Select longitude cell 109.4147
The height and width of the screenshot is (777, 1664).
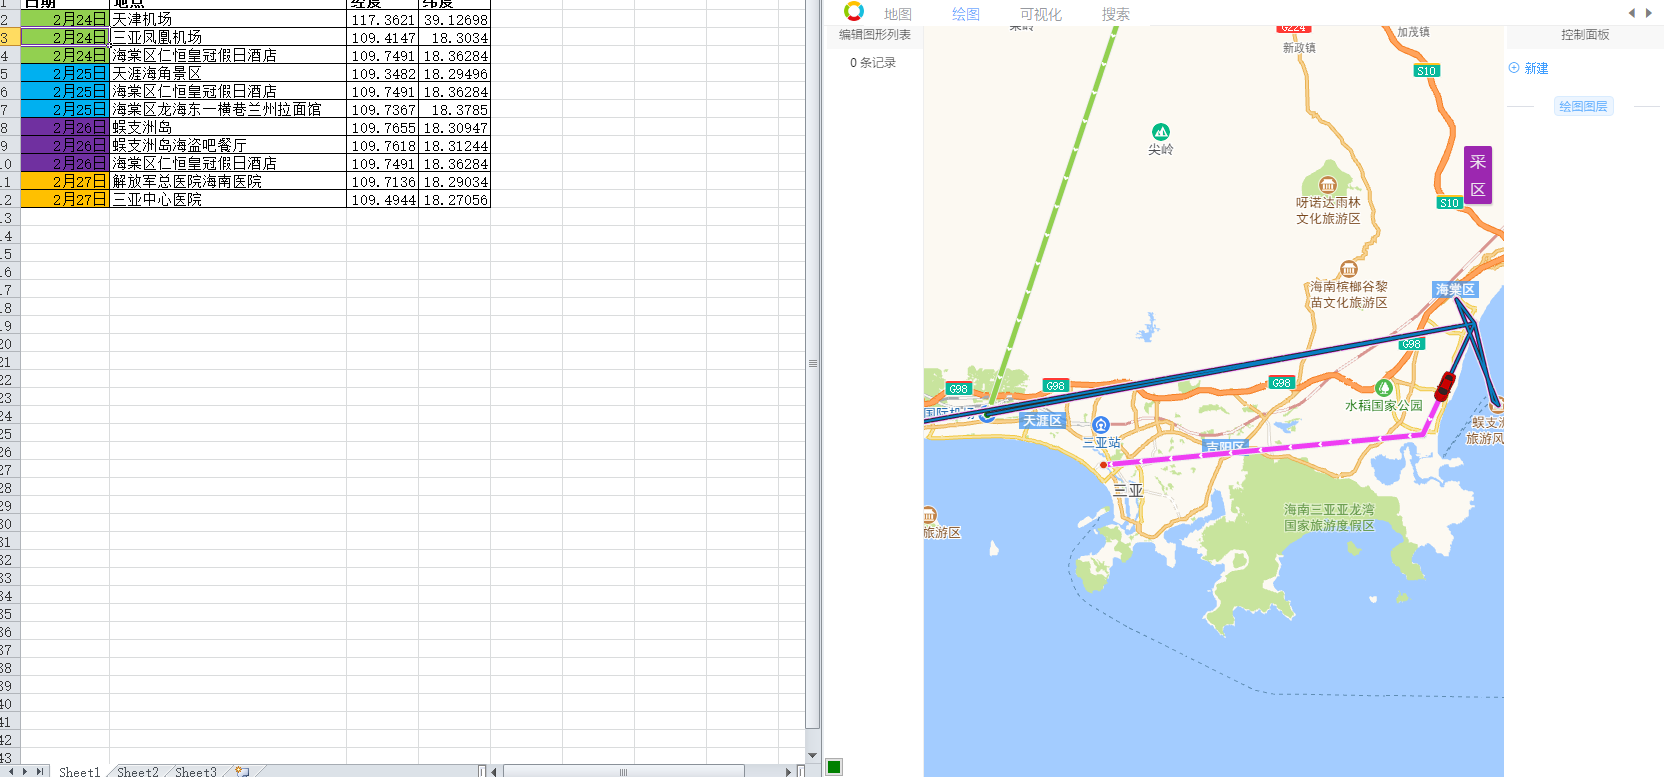(x=382, y=37)
